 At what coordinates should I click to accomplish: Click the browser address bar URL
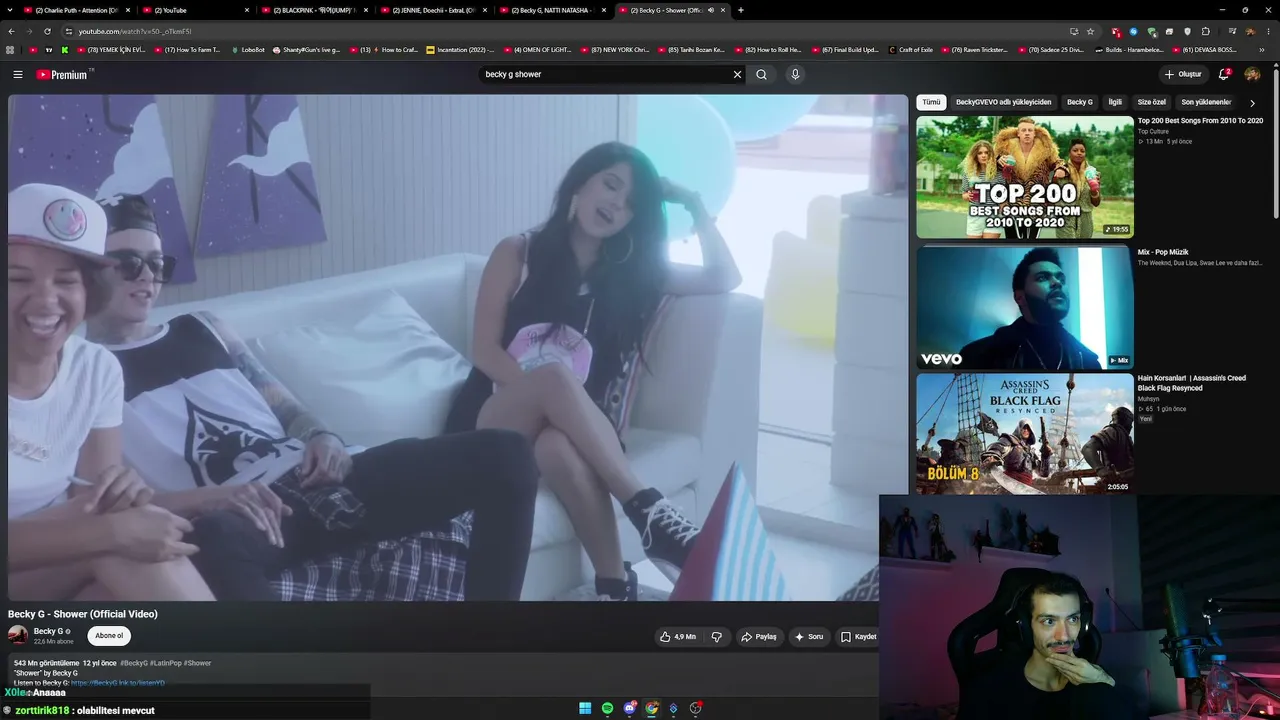click(135, 31)
